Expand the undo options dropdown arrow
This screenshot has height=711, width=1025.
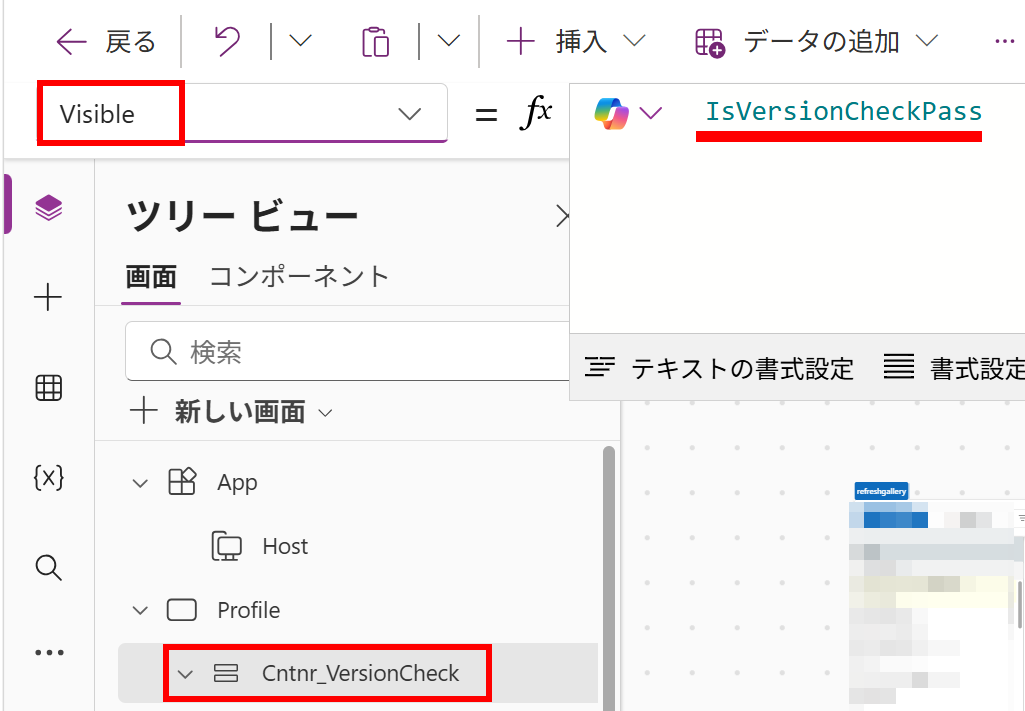coord(300,41)
